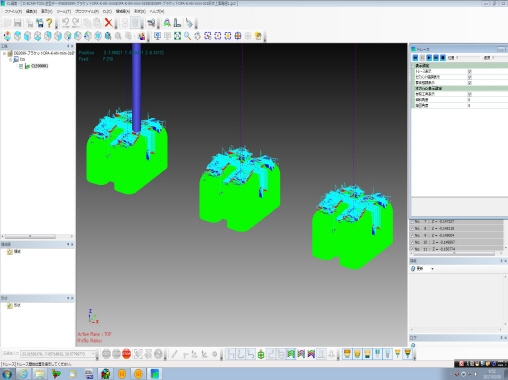Image resolution: width=508 pixels, height=380 pixels.
Task: Click the red X delete icon
Action: (x=108, y=23)
